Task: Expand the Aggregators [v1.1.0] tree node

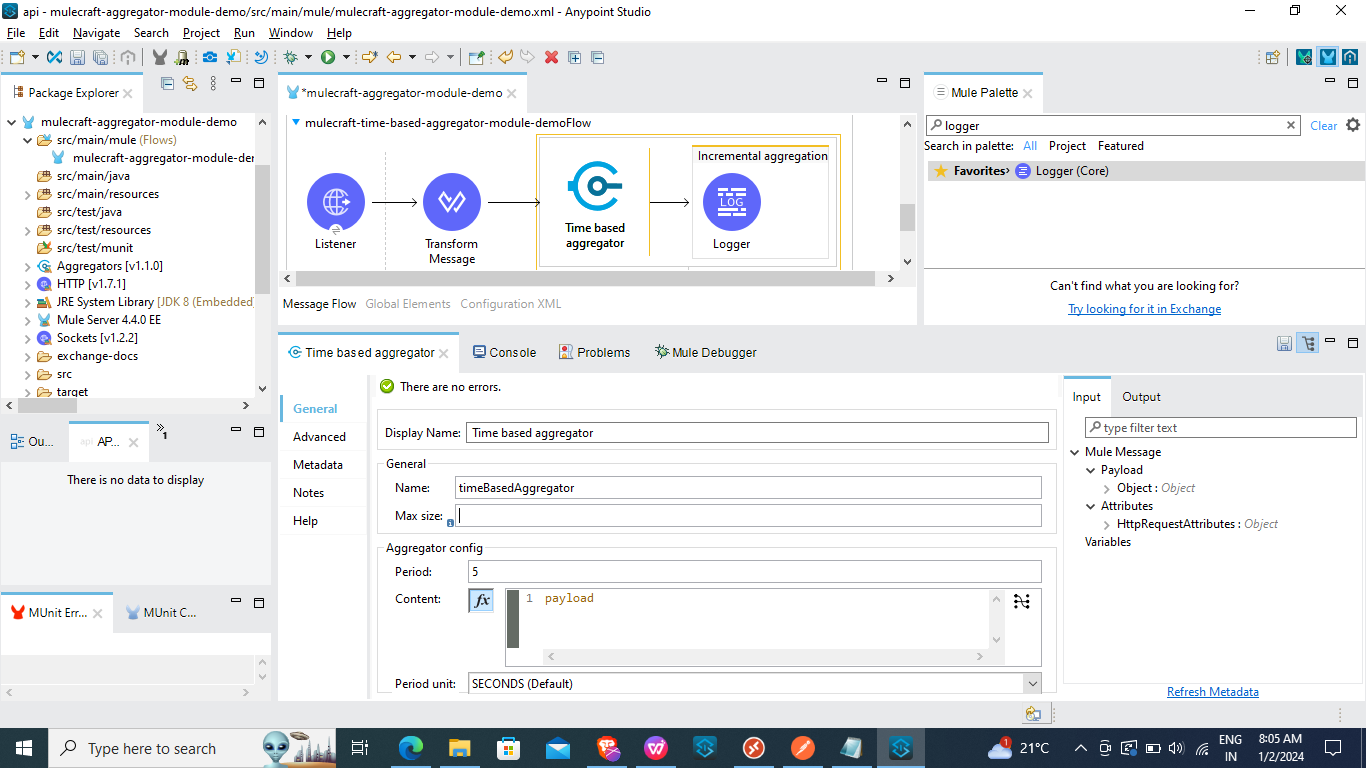Action: tap(27, 266)
